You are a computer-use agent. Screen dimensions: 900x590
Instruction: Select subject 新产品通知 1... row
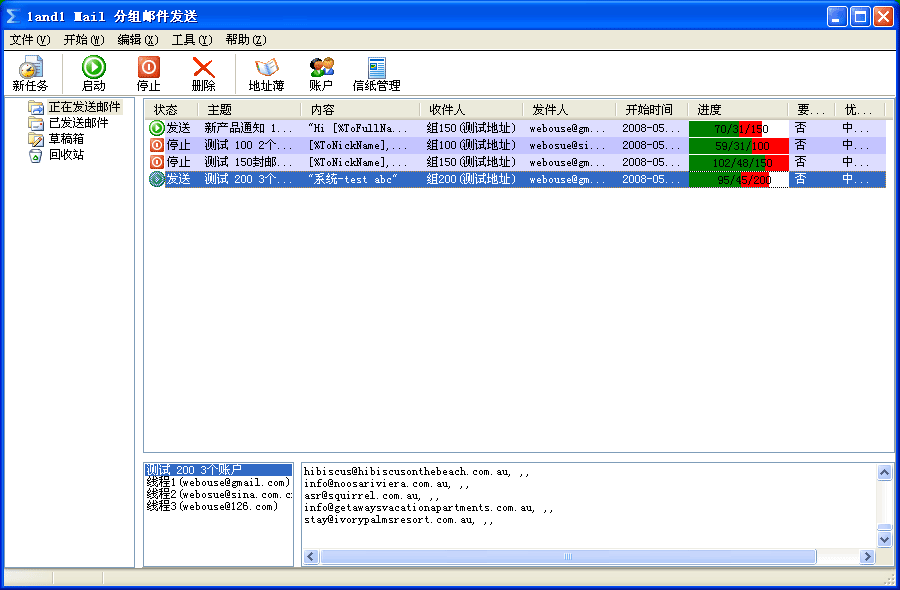tap(249, 128)
